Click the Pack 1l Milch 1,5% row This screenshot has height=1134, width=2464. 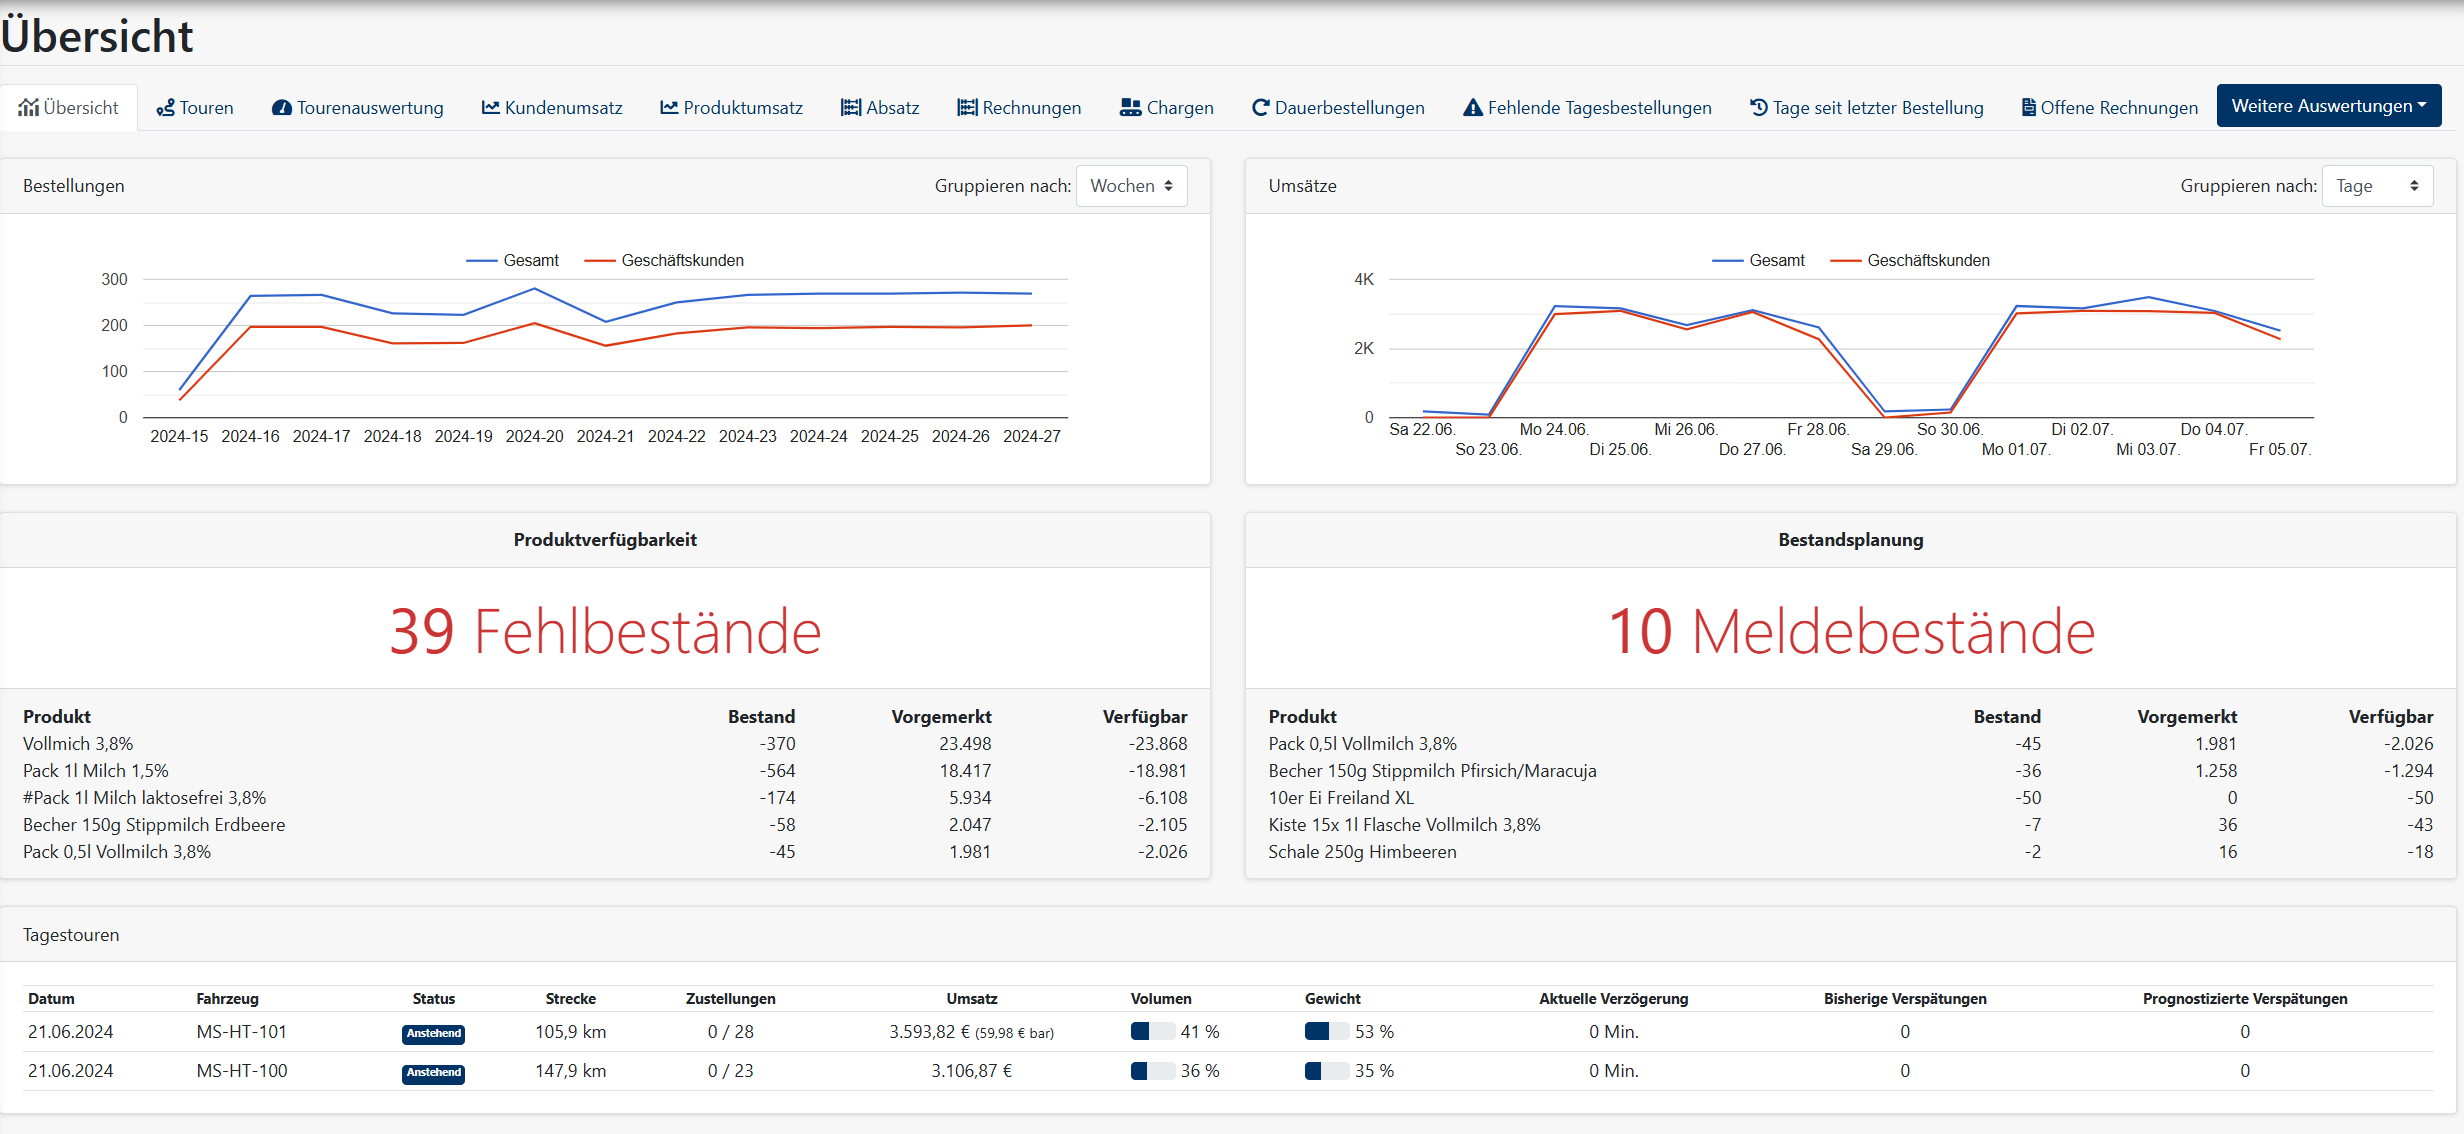[x=605, y=771]
